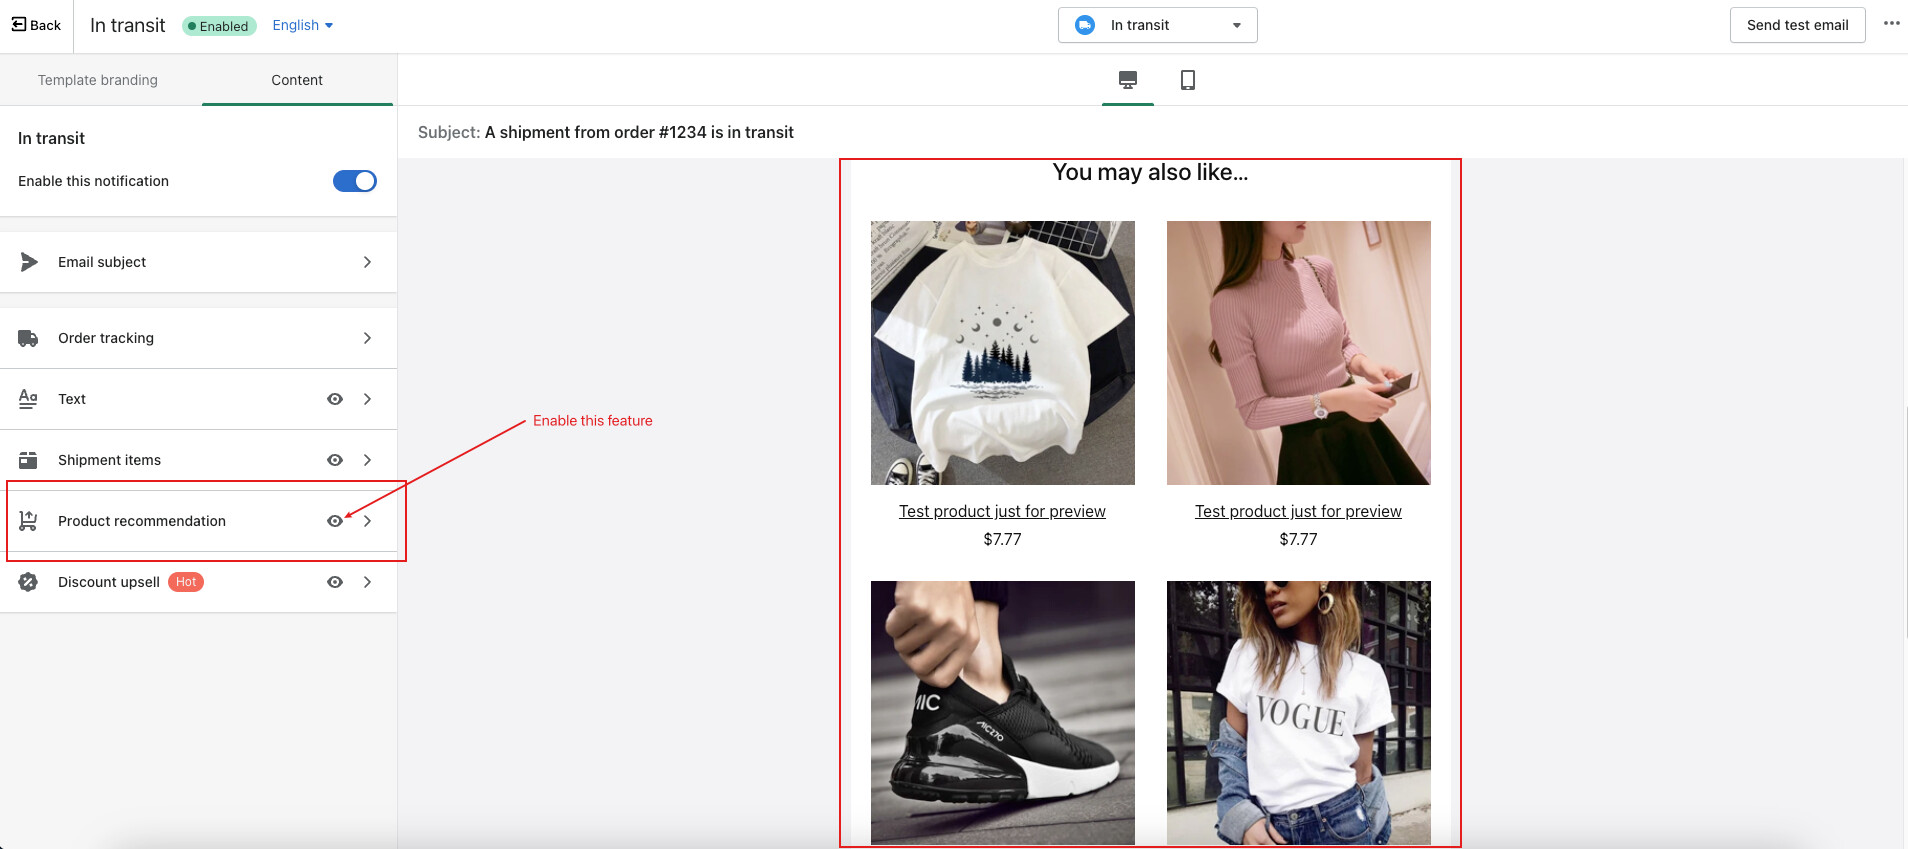The image size is (1908, 849).
Task: Click the Shipment items row label
Action: coord(109,460)
